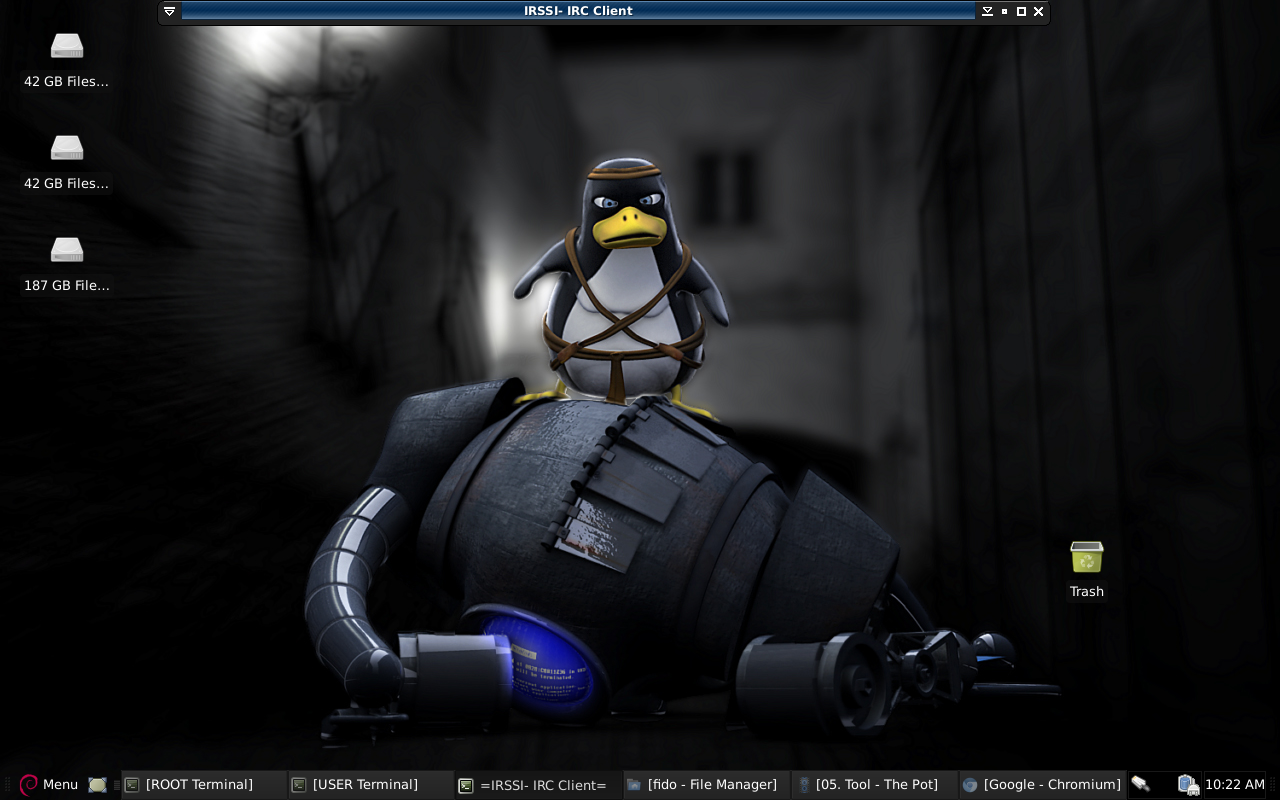
Task: Select the 187 GB Filesystem desktop icon
Action: 67,265
